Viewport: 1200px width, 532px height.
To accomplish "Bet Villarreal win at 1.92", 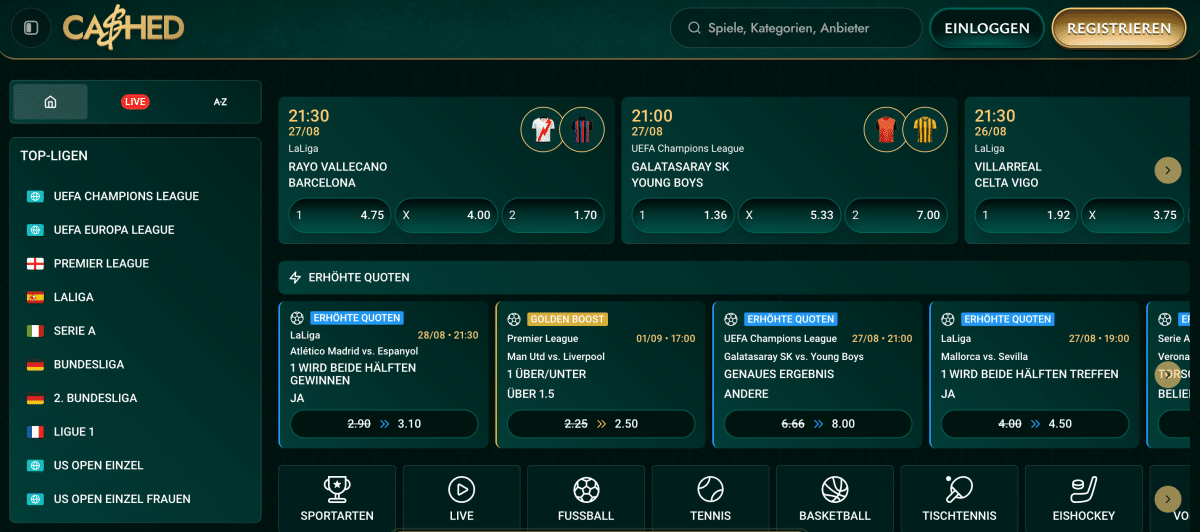I will click(1026, 215).
